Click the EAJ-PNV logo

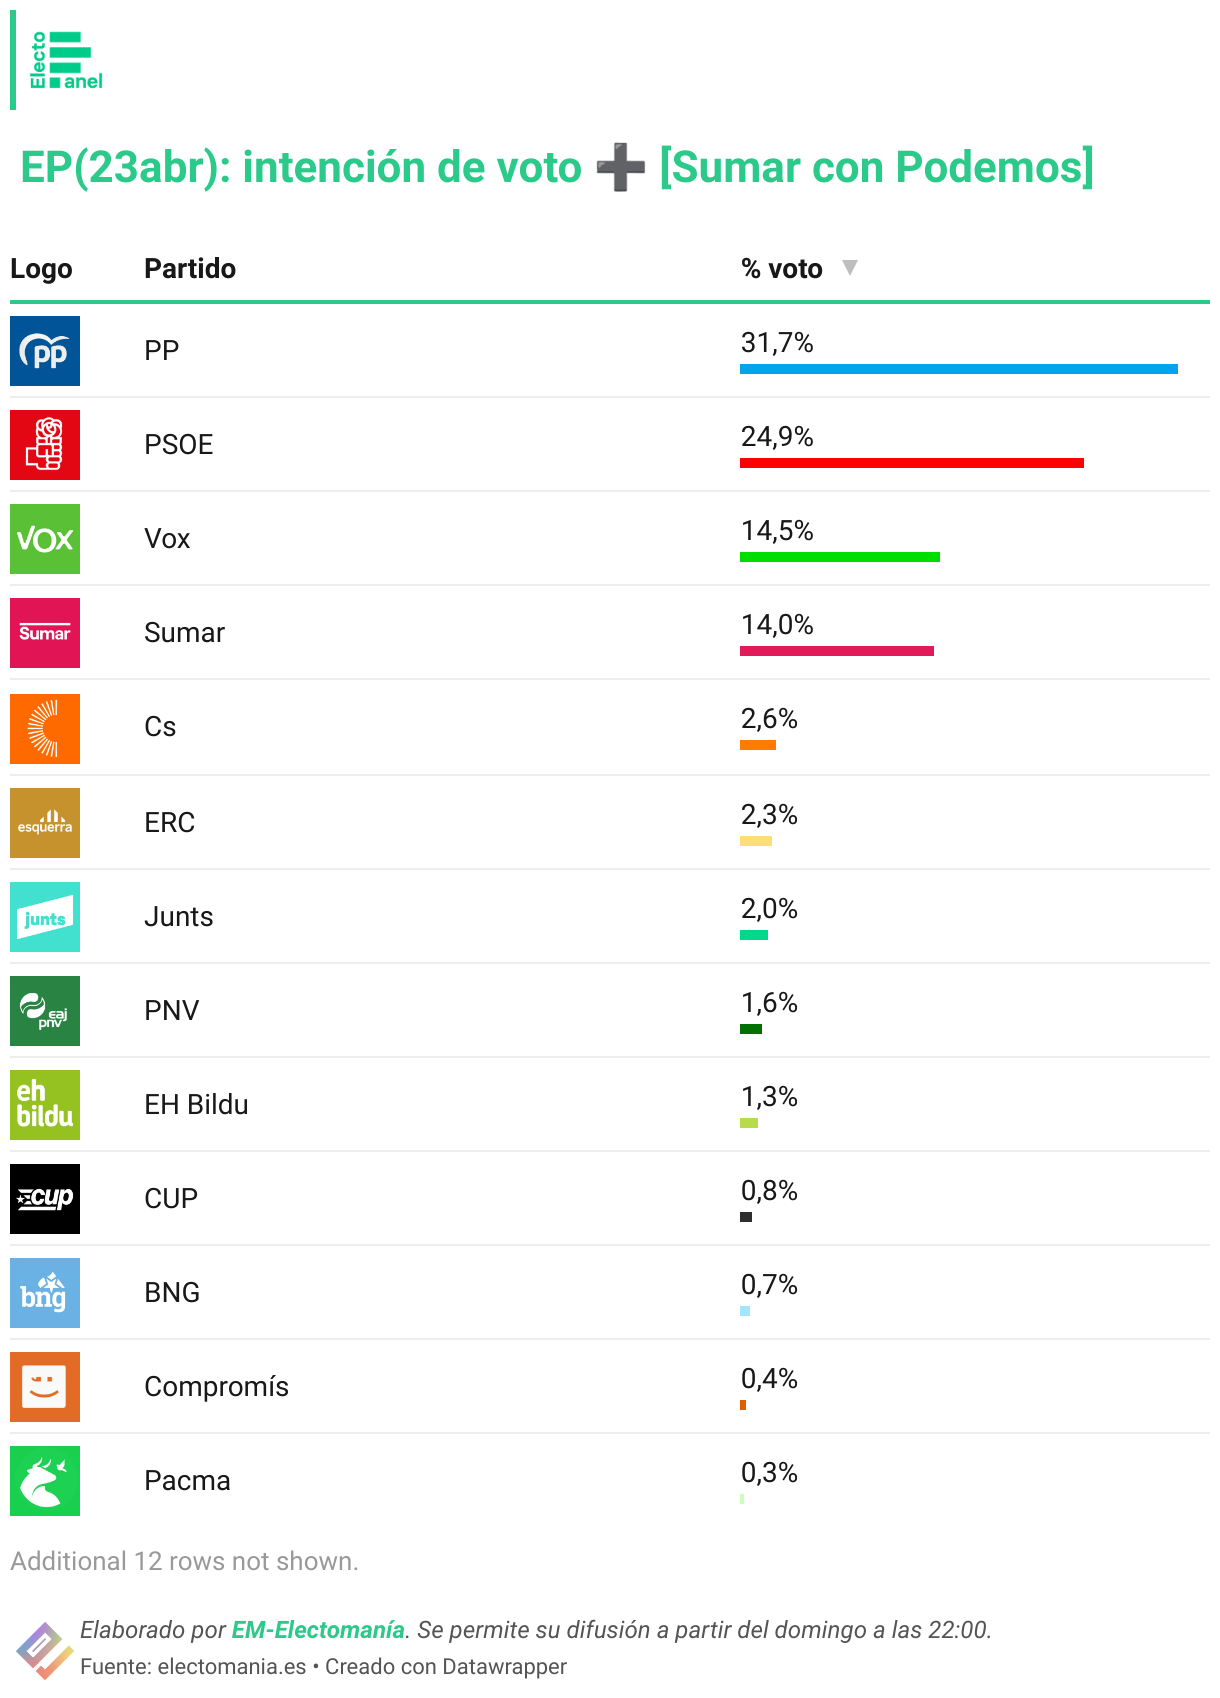point(45,1011)
